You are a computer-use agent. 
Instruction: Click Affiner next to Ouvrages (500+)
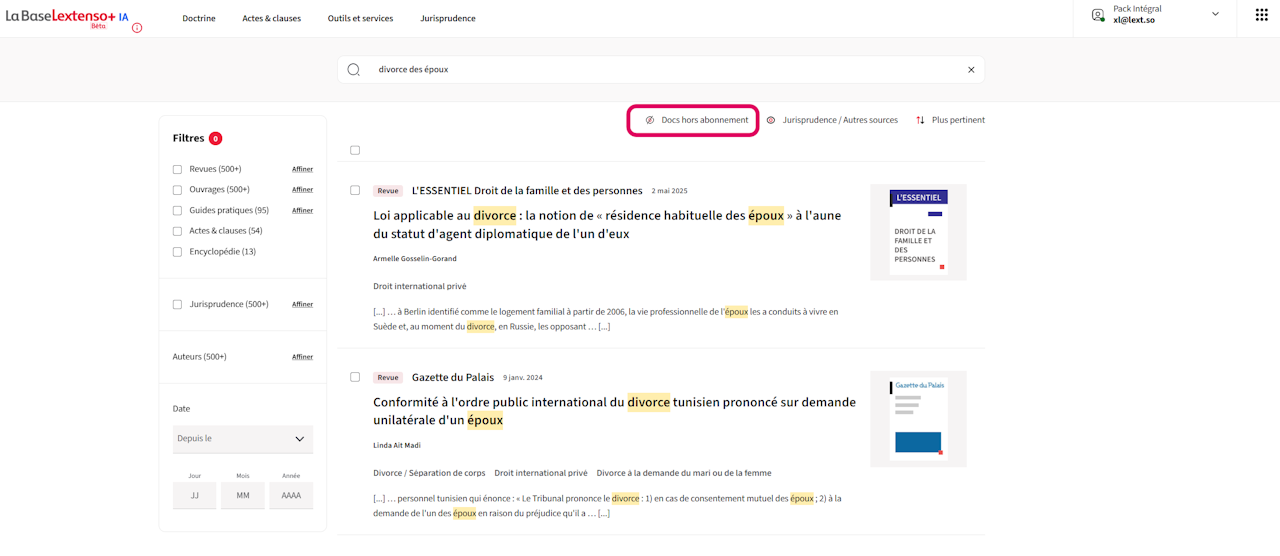[302, 190]
